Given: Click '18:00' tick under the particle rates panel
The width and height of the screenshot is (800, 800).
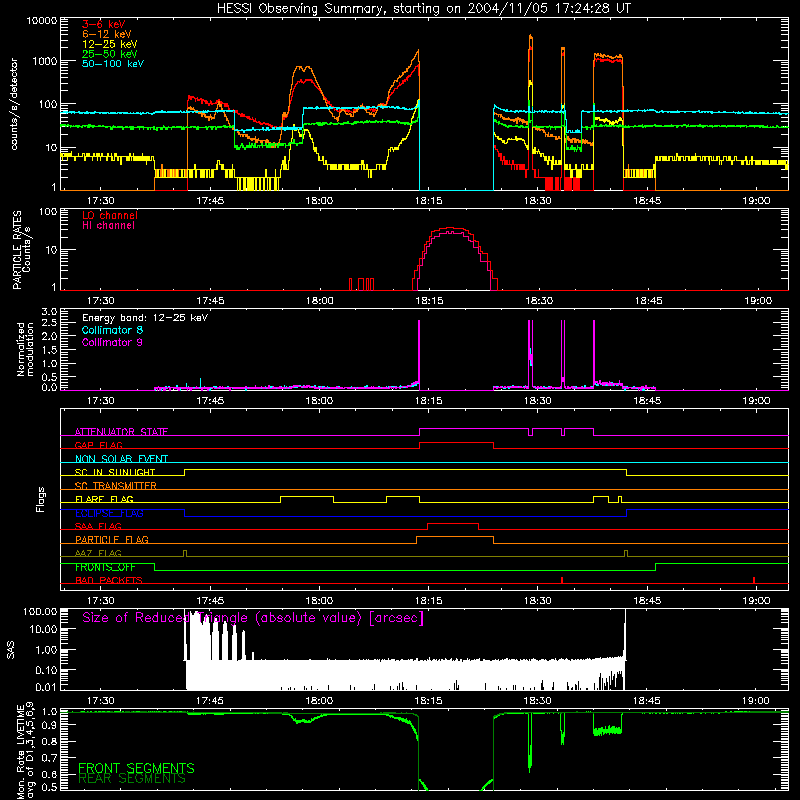Looking at the screenshot, I should tap(319, 301).
